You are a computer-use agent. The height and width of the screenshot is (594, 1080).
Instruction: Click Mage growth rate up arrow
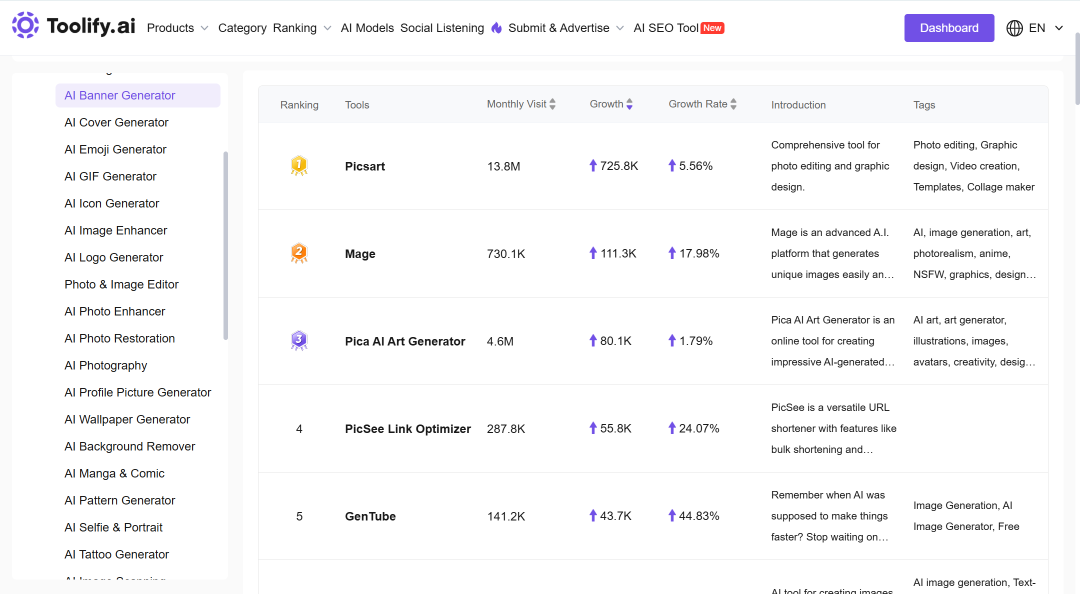click(672, 253)
